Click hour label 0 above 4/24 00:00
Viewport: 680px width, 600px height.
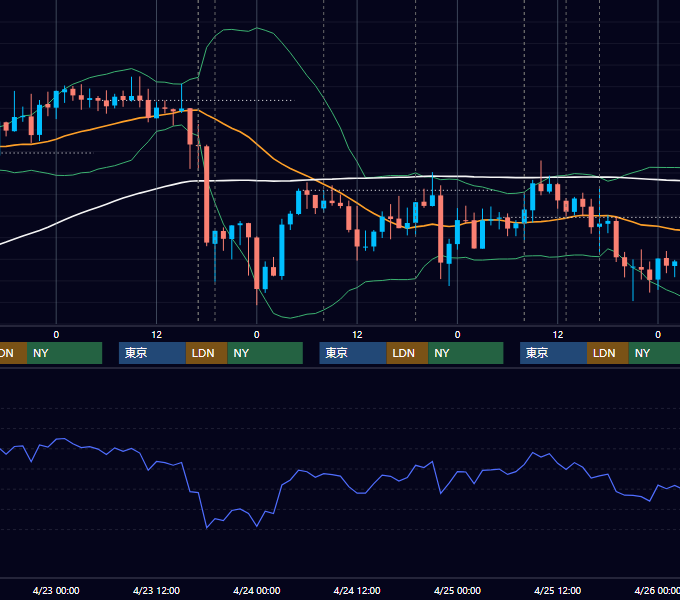coord(257,335)
